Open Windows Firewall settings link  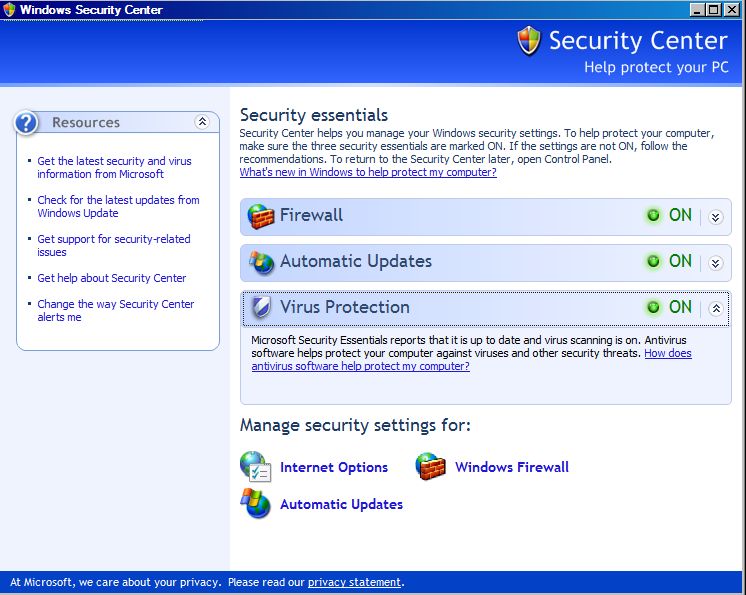pyautogui.click(x=512, y=467)
